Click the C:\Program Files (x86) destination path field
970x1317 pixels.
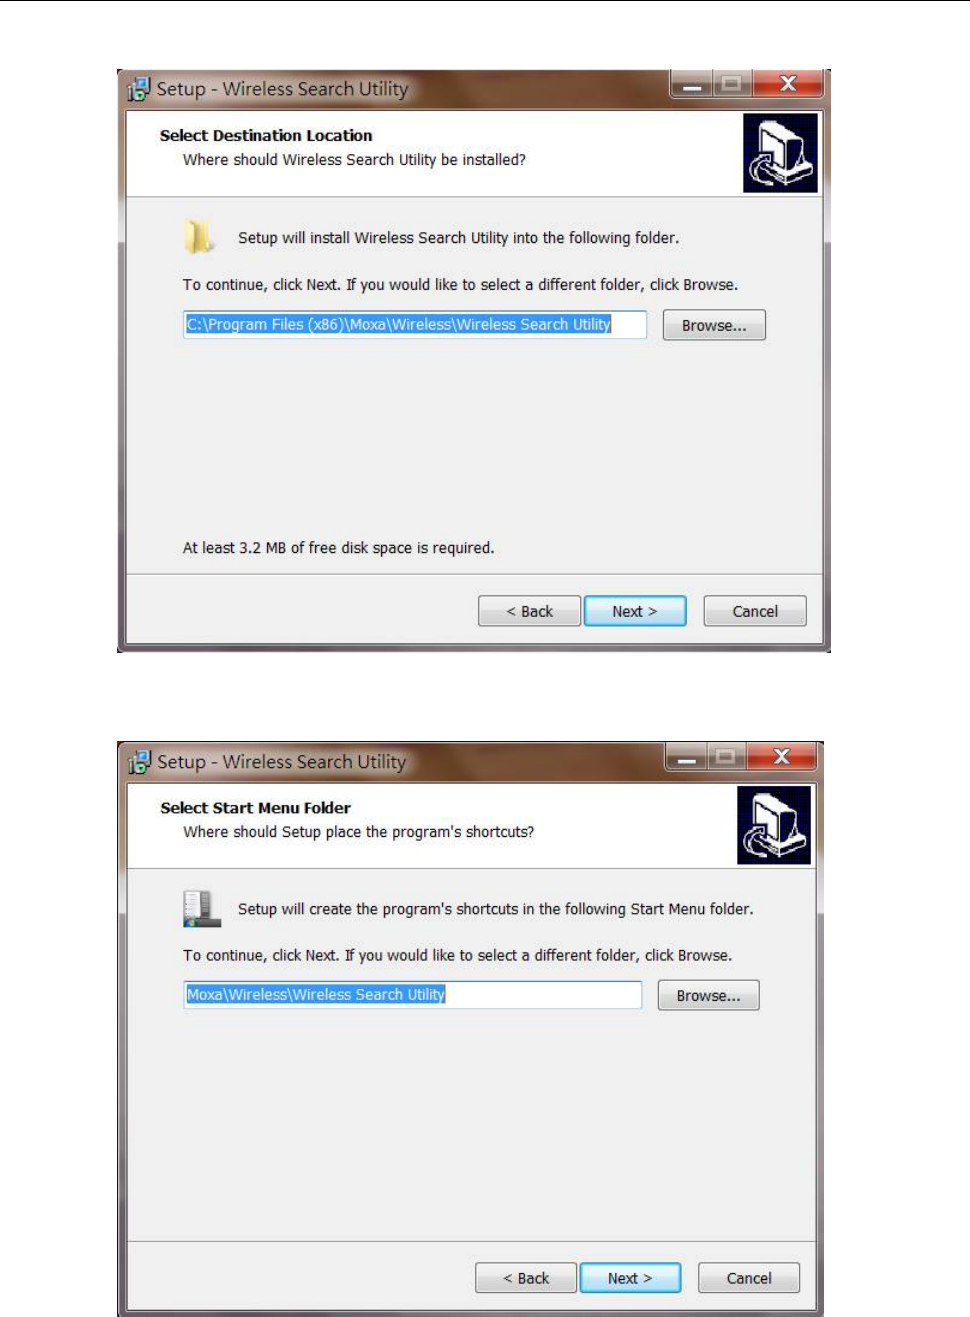[415, 324]
